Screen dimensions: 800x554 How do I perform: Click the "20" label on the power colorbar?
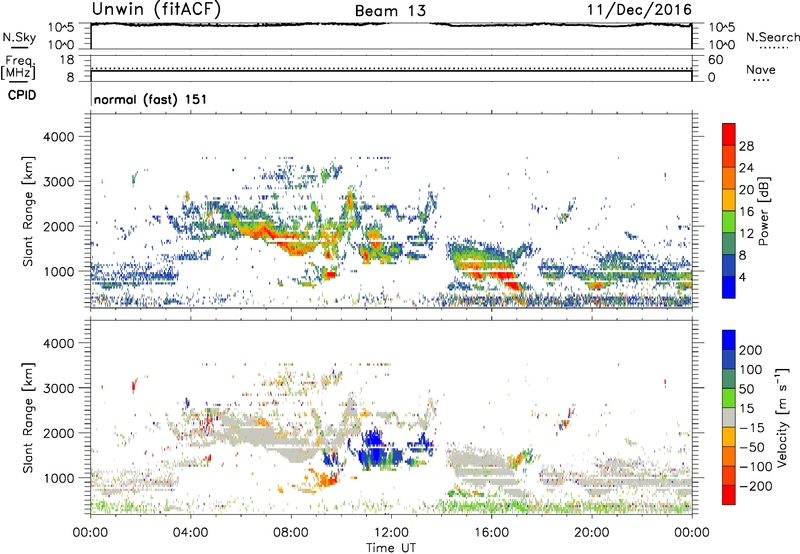[746, 190]
